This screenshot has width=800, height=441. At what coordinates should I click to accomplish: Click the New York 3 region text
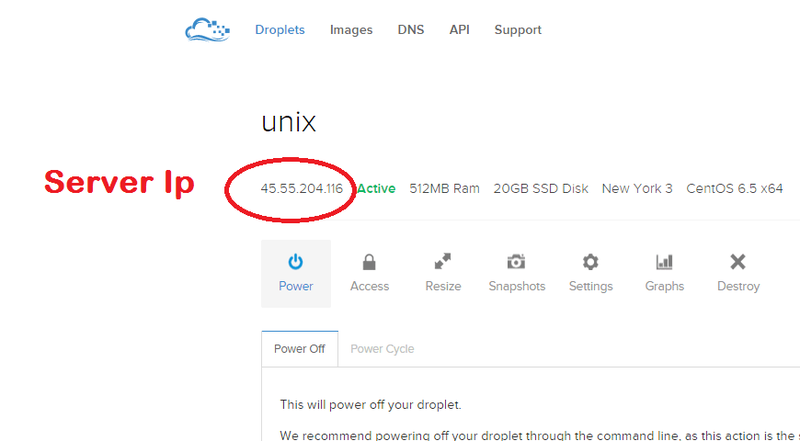637,188
